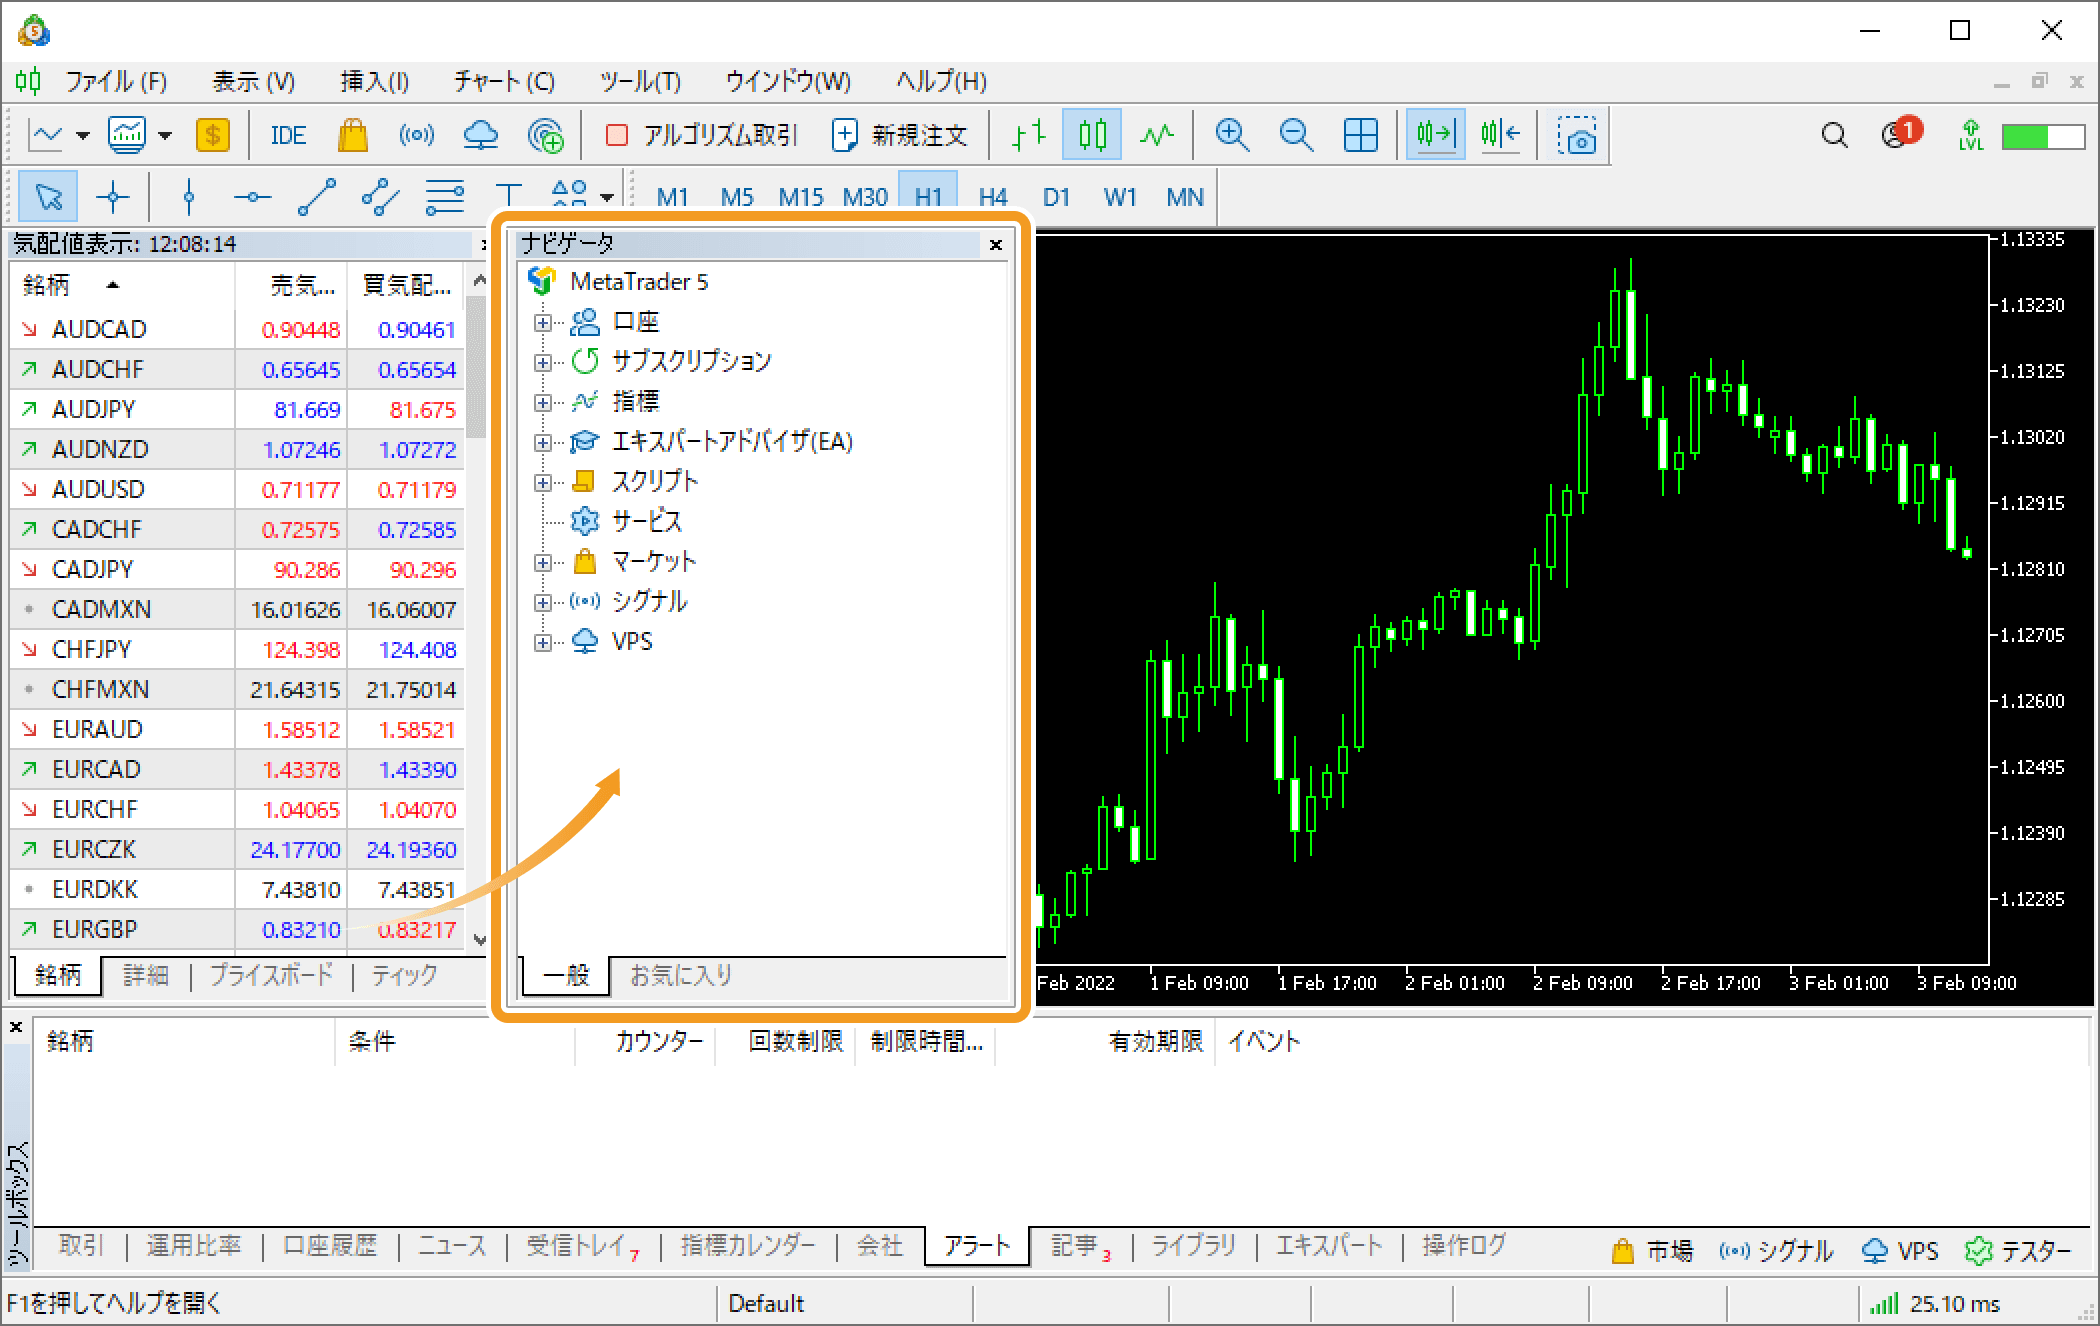Select the EURCAD symbol row
The width and height of the screenshot is (2100, 1326).
237,769
